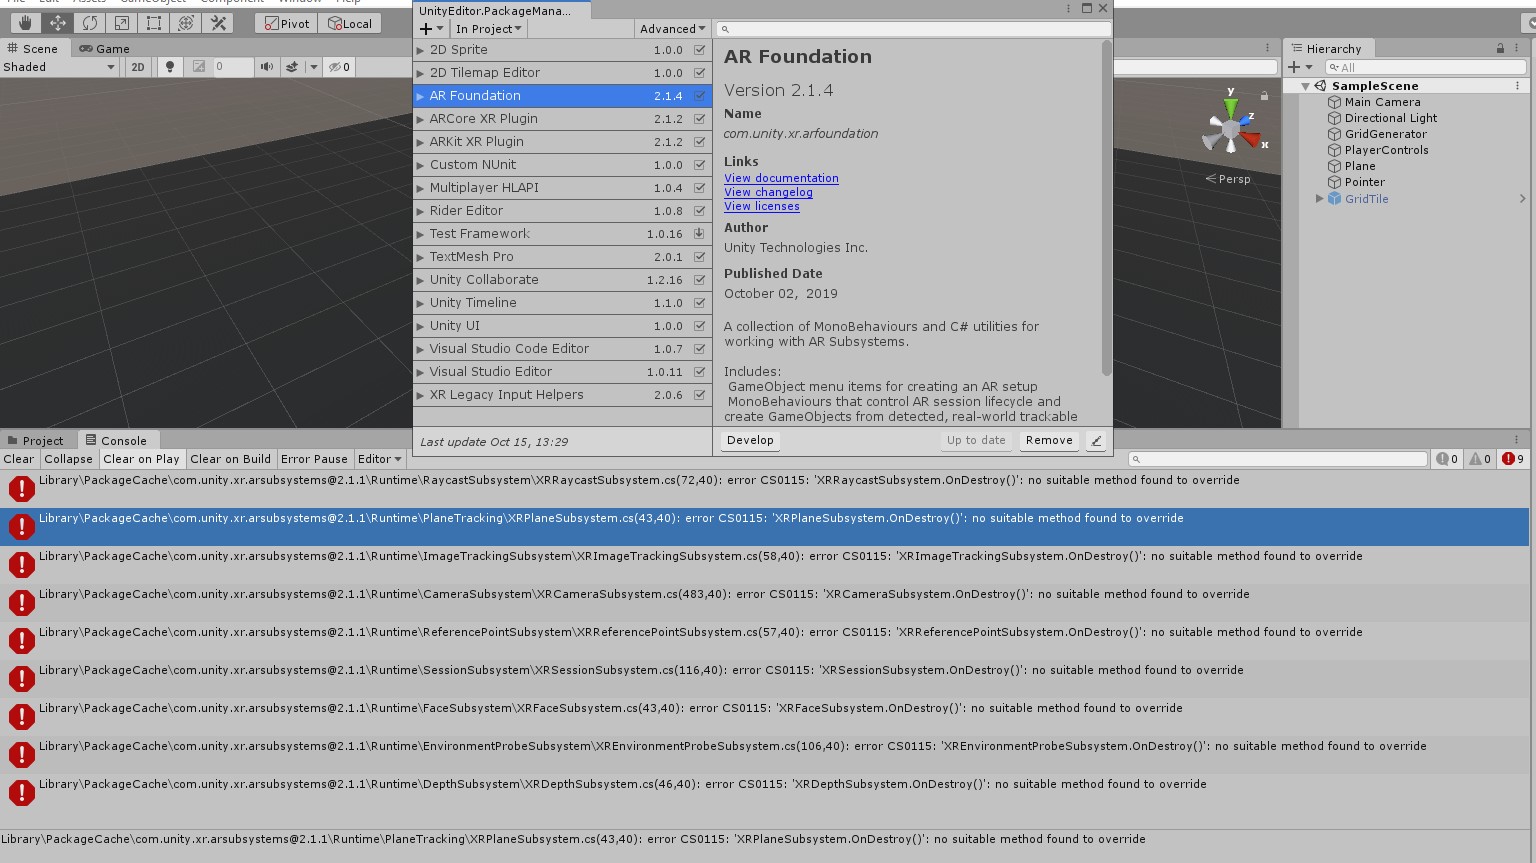Toggle 2D view mode in the Scene view
Screen dimensions: 1536x863
(x=139, y=66)
